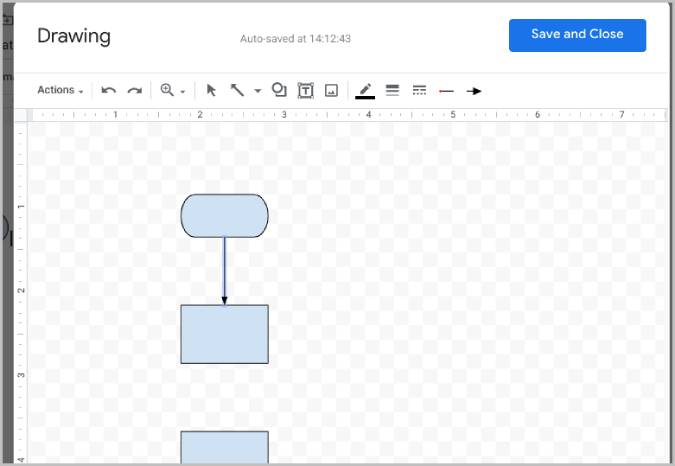The width and height of the screenshot is (675, 466).
Task: Click the Redo arrow
Action: tap(134, 90)
